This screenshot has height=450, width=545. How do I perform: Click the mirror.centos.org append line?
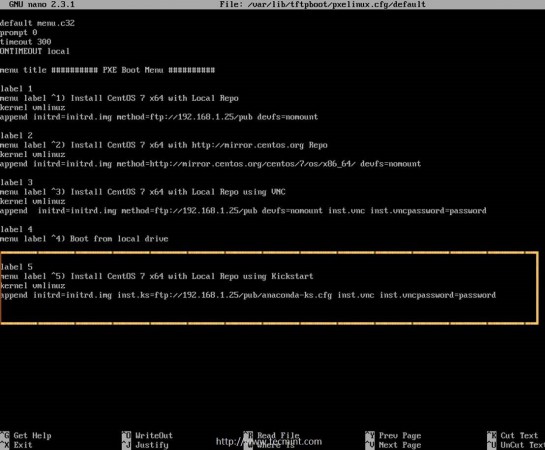click(210, 164)
